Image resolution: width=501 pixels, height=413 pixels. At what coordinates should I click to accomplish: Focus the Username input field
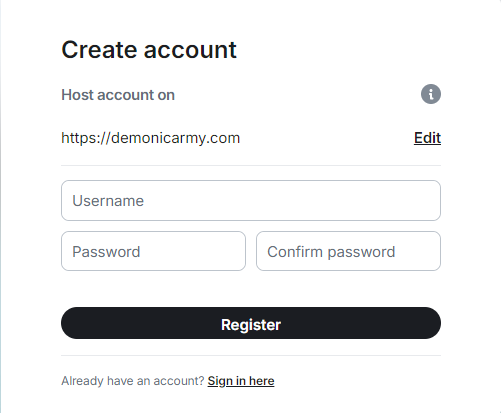[x=251, y=201]
